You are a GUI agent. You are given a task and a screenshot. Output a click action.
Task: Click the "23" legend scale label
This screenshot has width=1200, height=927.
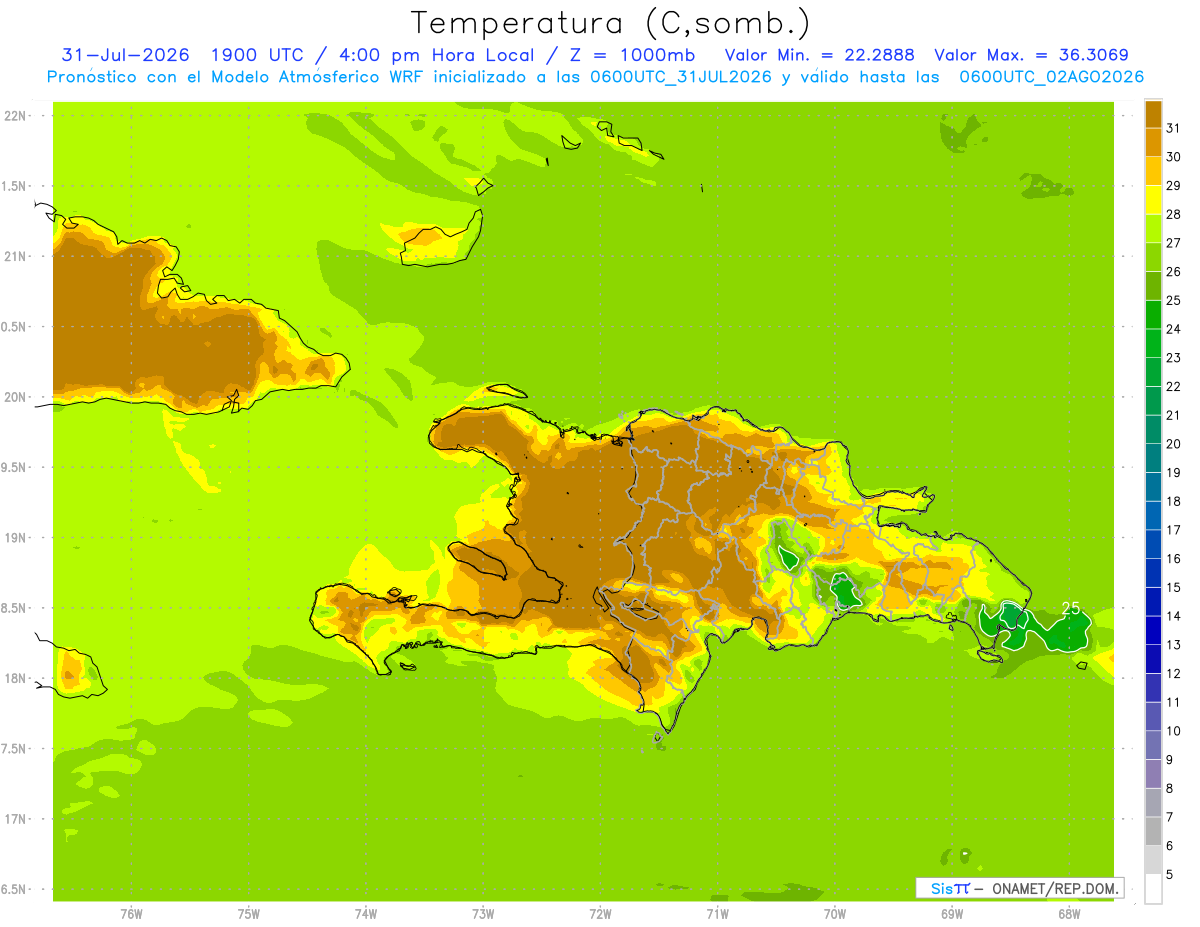coord(1173,358)
